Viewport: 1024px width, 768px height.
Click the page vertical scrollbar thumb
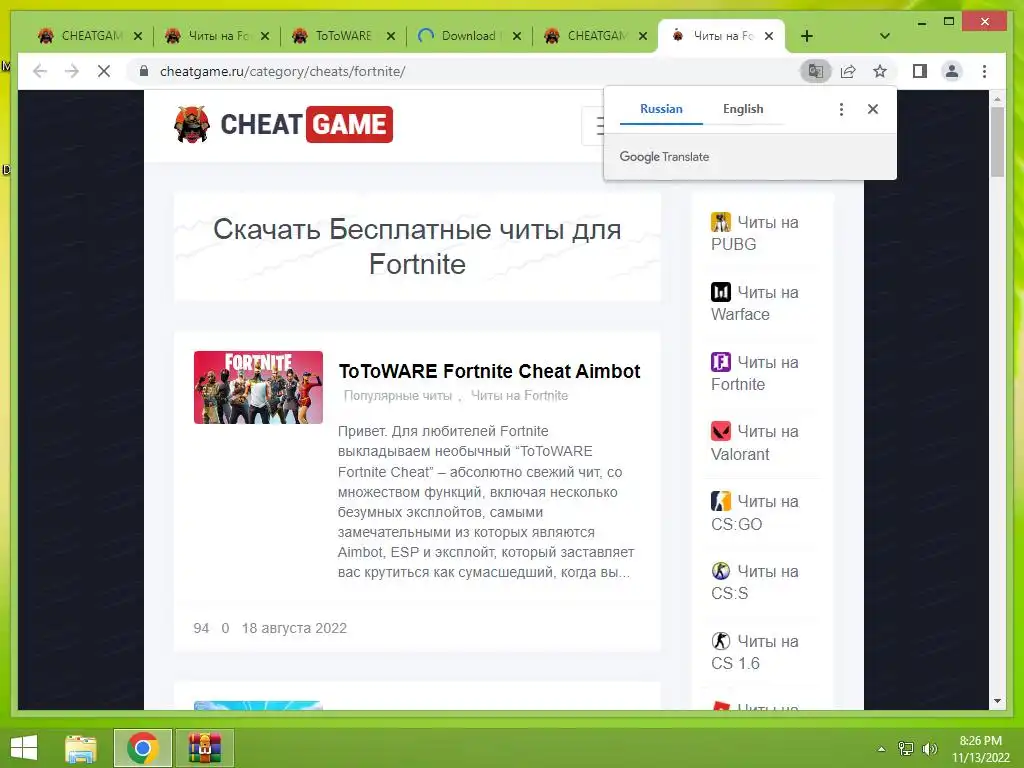click(997, 142)
